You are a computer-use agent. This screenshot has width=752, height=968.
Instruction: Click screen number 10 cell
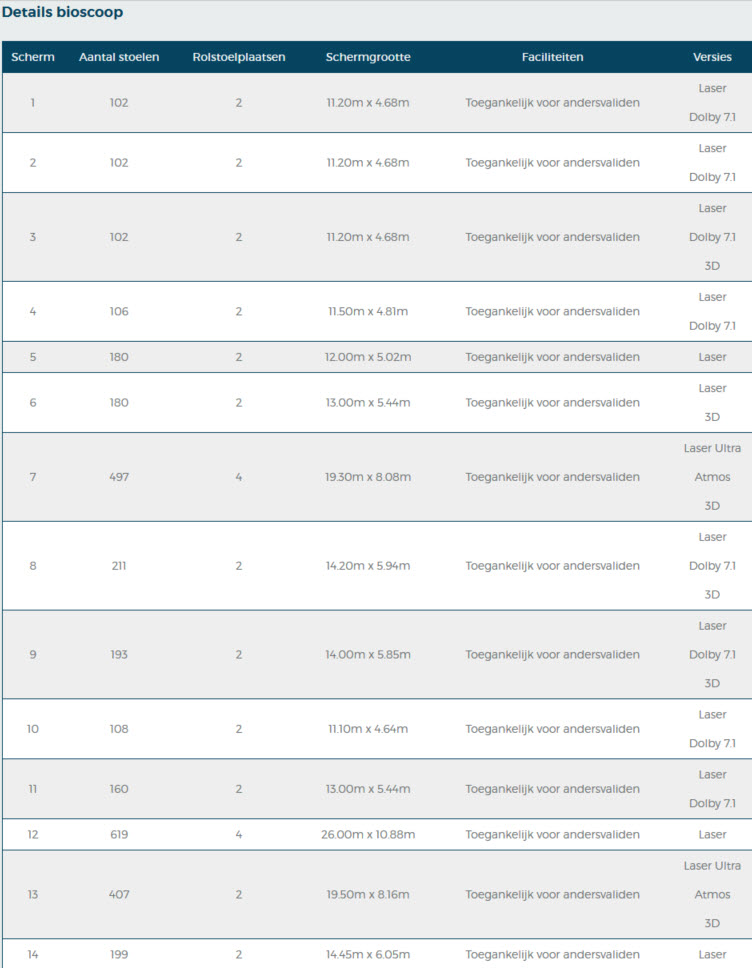pos(33,728)
